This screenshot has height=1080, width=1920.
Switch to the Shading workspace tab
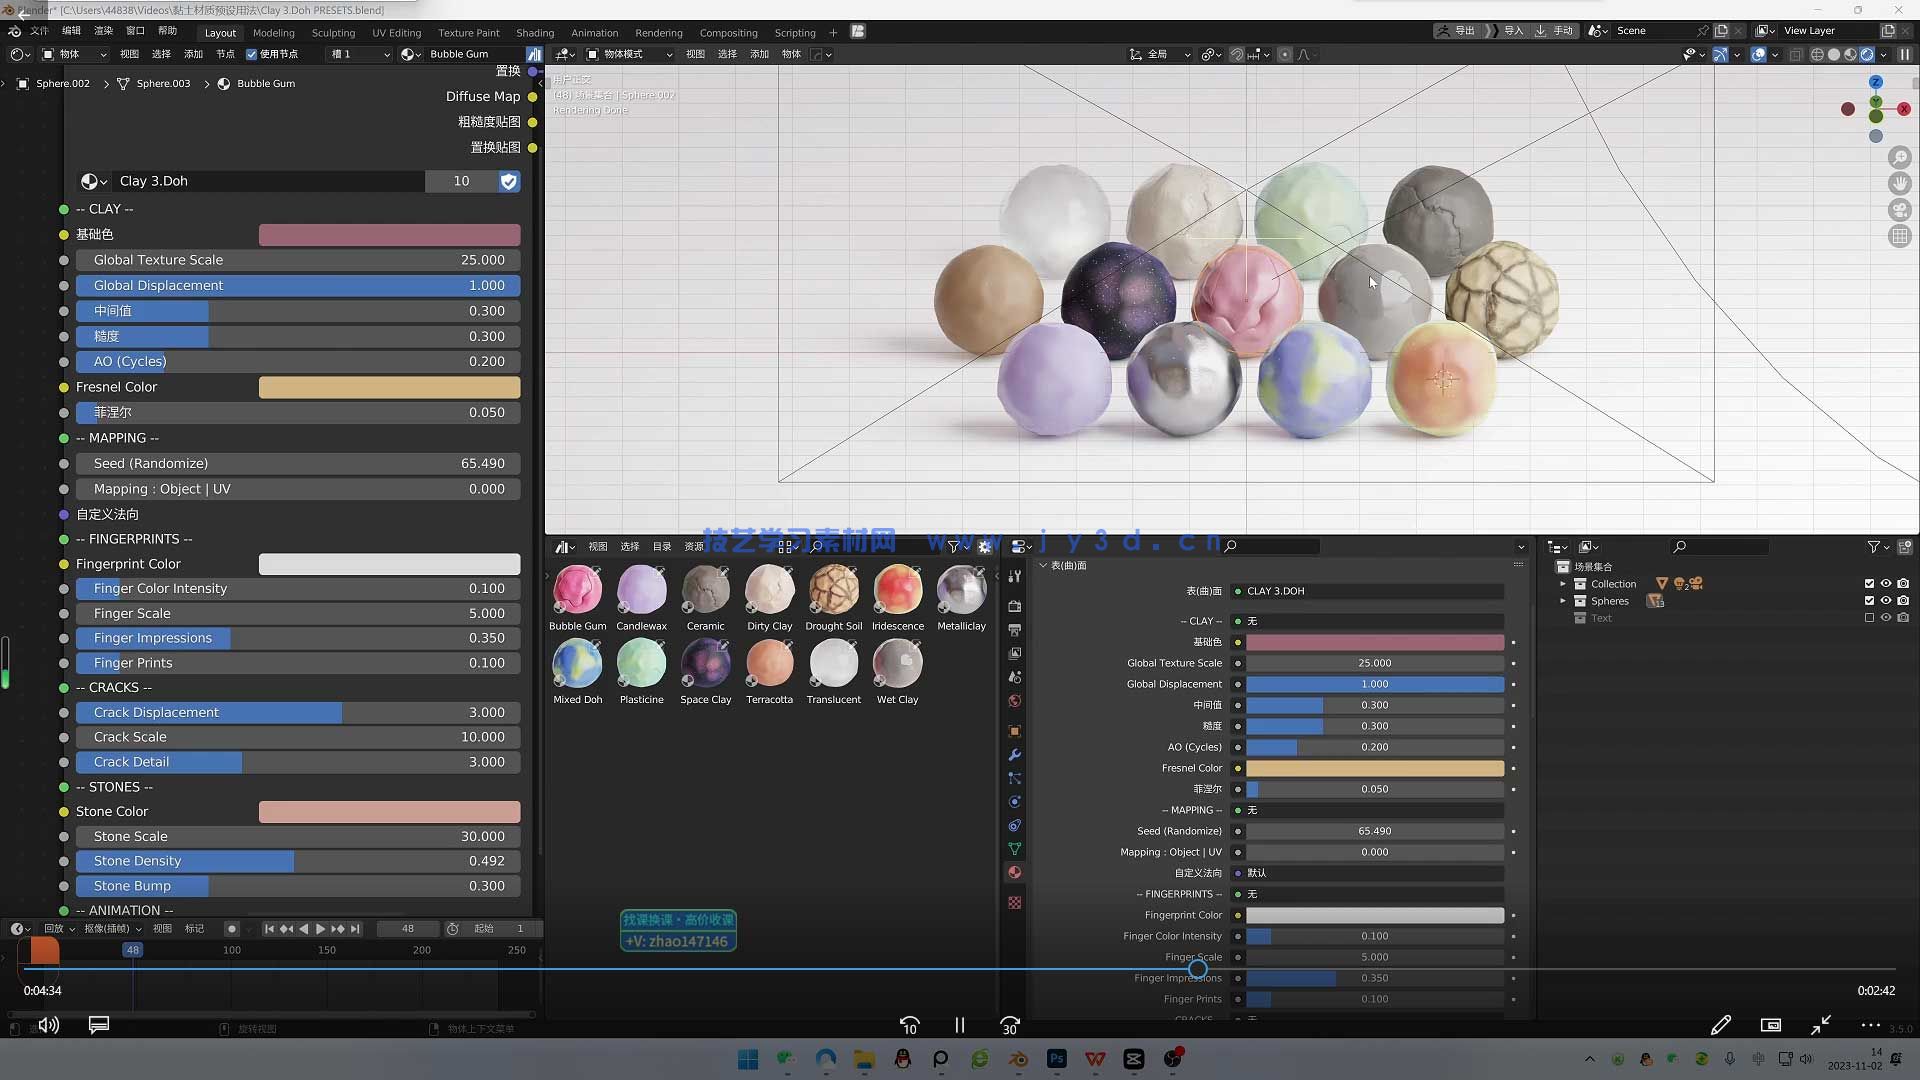[534, 33]
